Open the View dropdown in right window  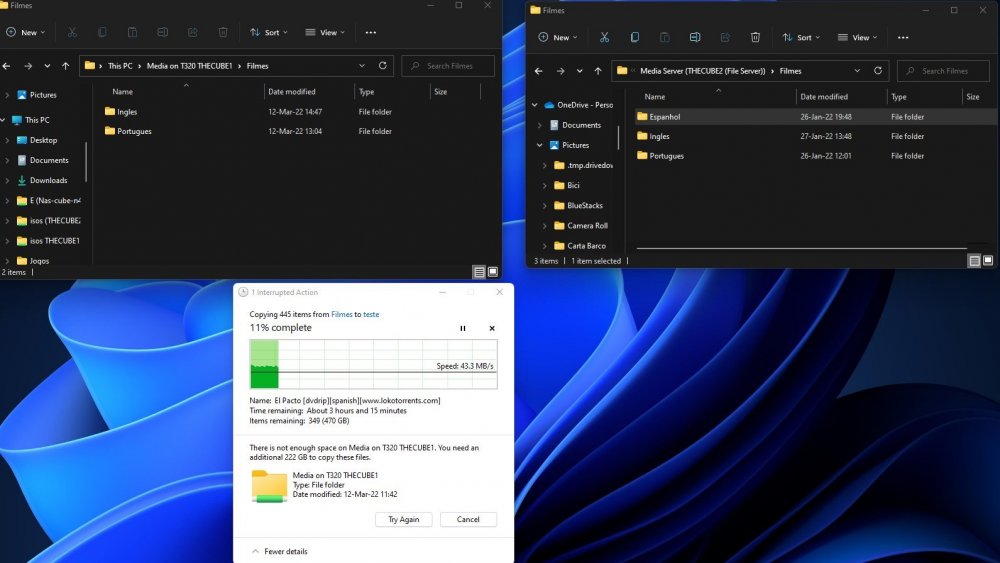click(857, 38)
